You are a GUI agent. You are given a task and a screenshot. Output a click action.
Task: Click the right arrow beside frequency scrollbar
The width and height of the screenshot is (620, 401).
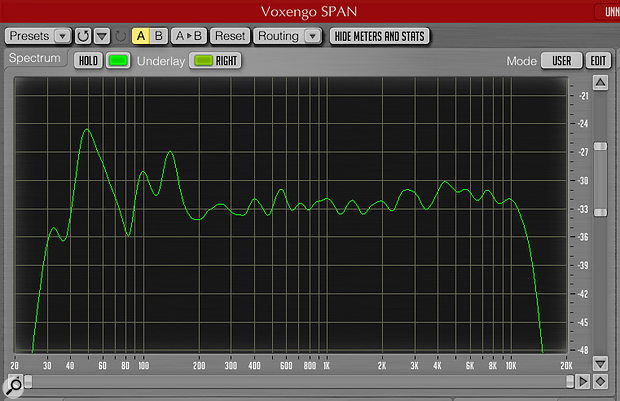[582, 382]
